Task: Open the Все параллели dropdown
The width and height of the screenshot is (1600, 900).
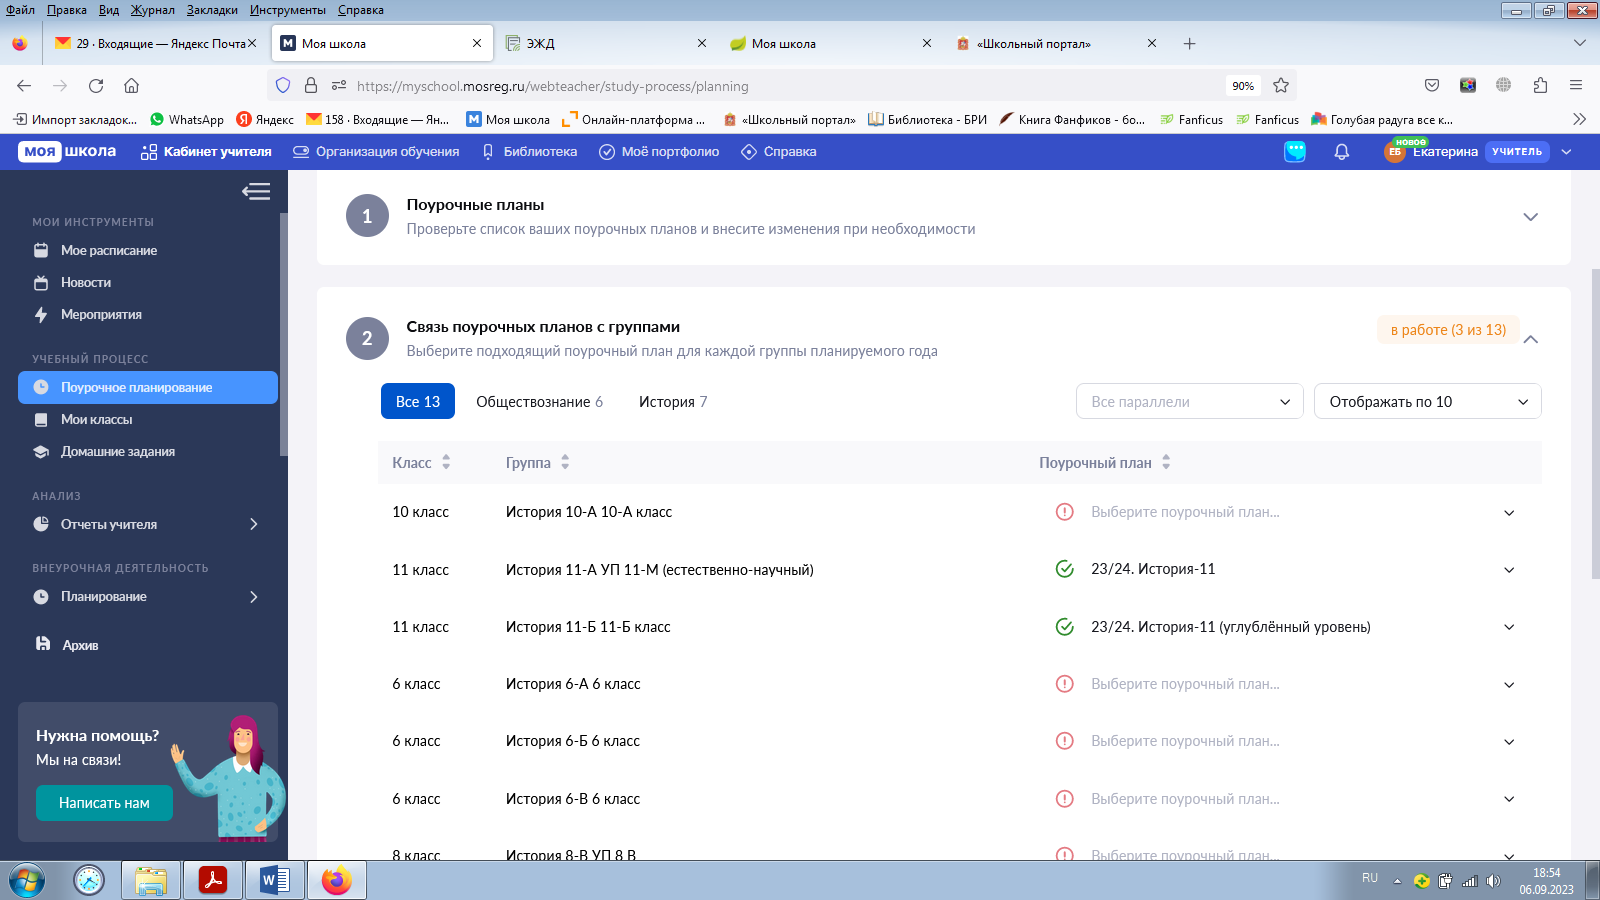Action: [x=1190, y=401]
